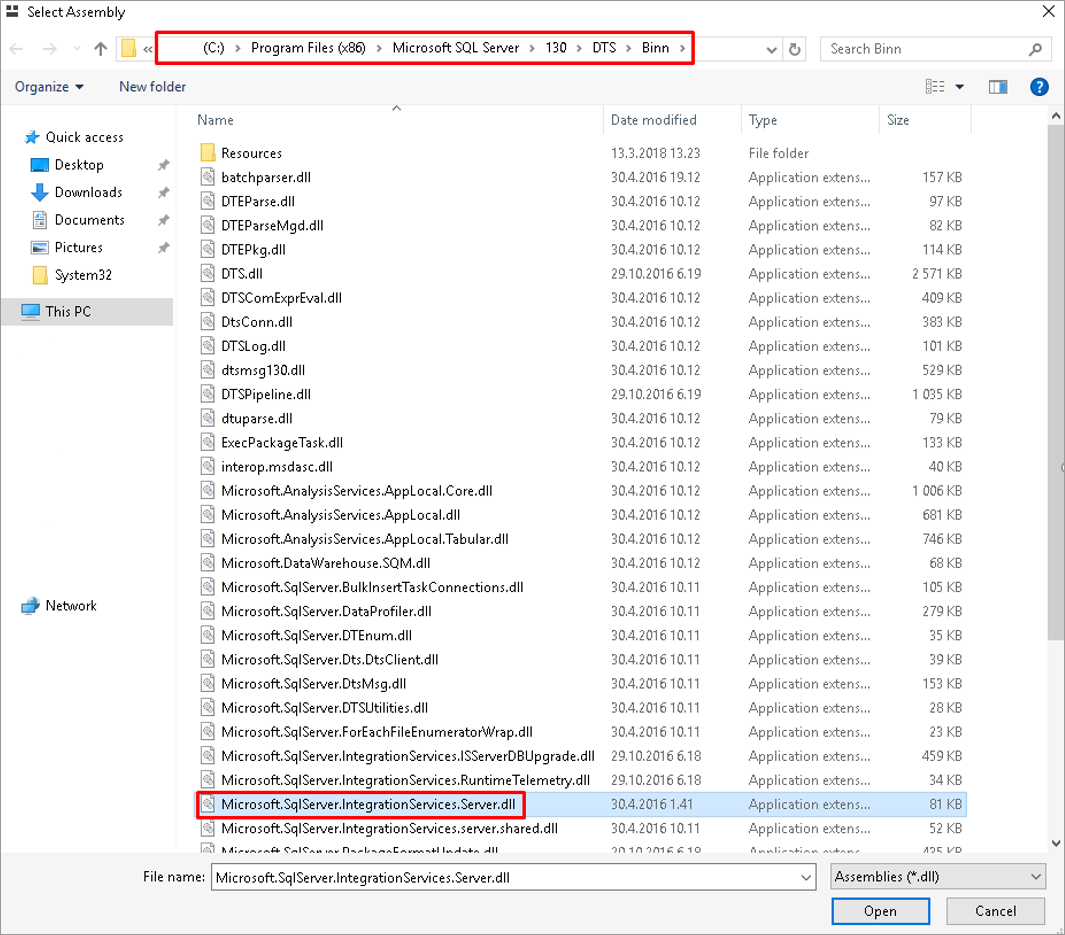Viewport: 1065px width, 935px height.
Task: Sort by the Date modified column header
Action: (654, 120)
